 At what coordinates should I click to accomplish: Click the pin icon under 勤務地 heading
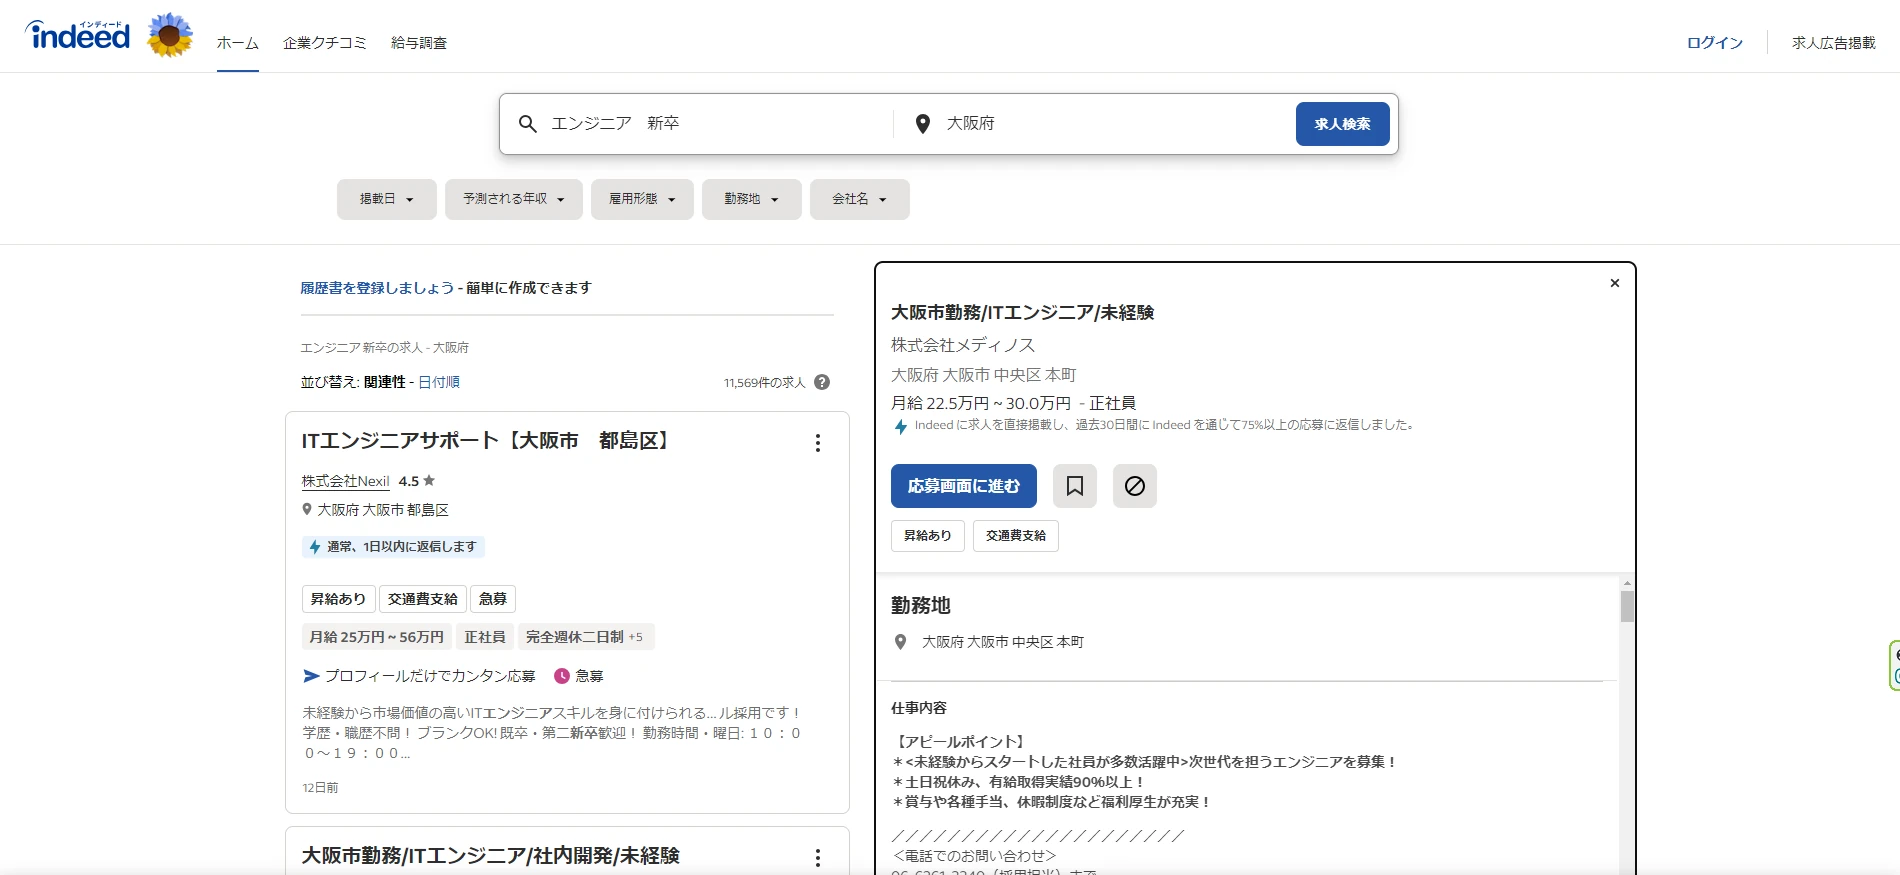click(900, 642)
